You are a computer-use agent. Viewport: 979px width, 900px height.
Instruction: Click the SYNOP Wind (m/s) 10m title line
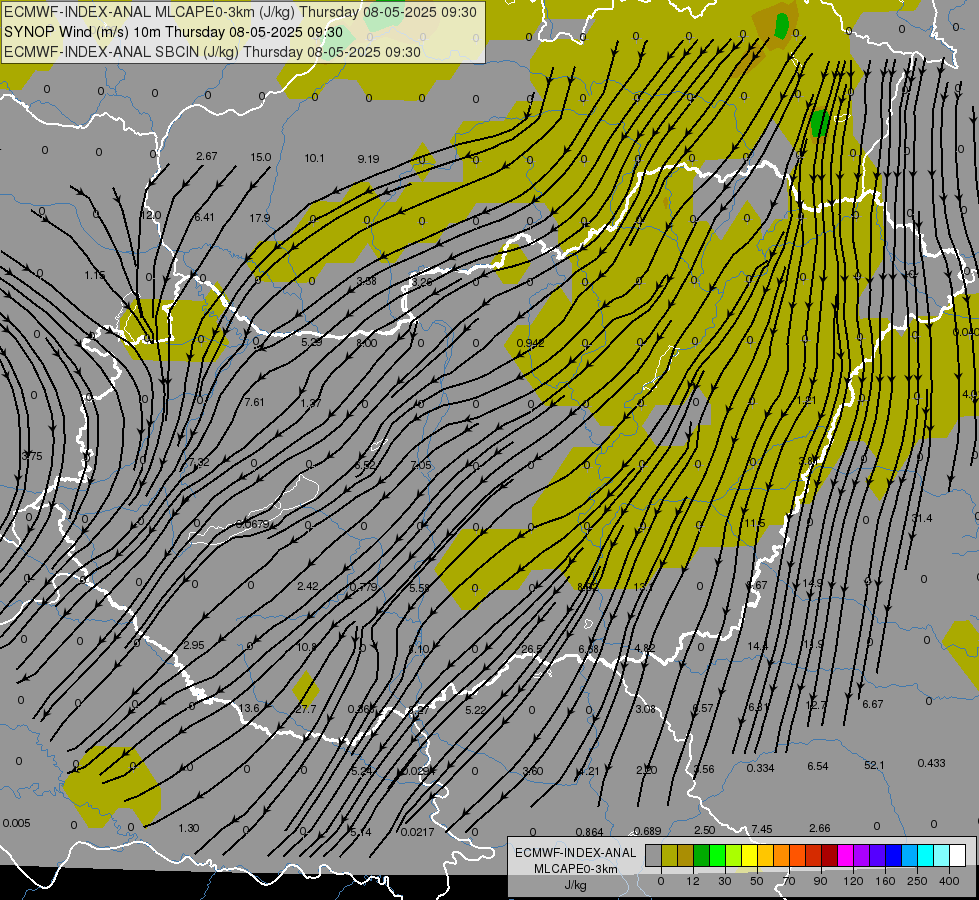click(174, 32)
